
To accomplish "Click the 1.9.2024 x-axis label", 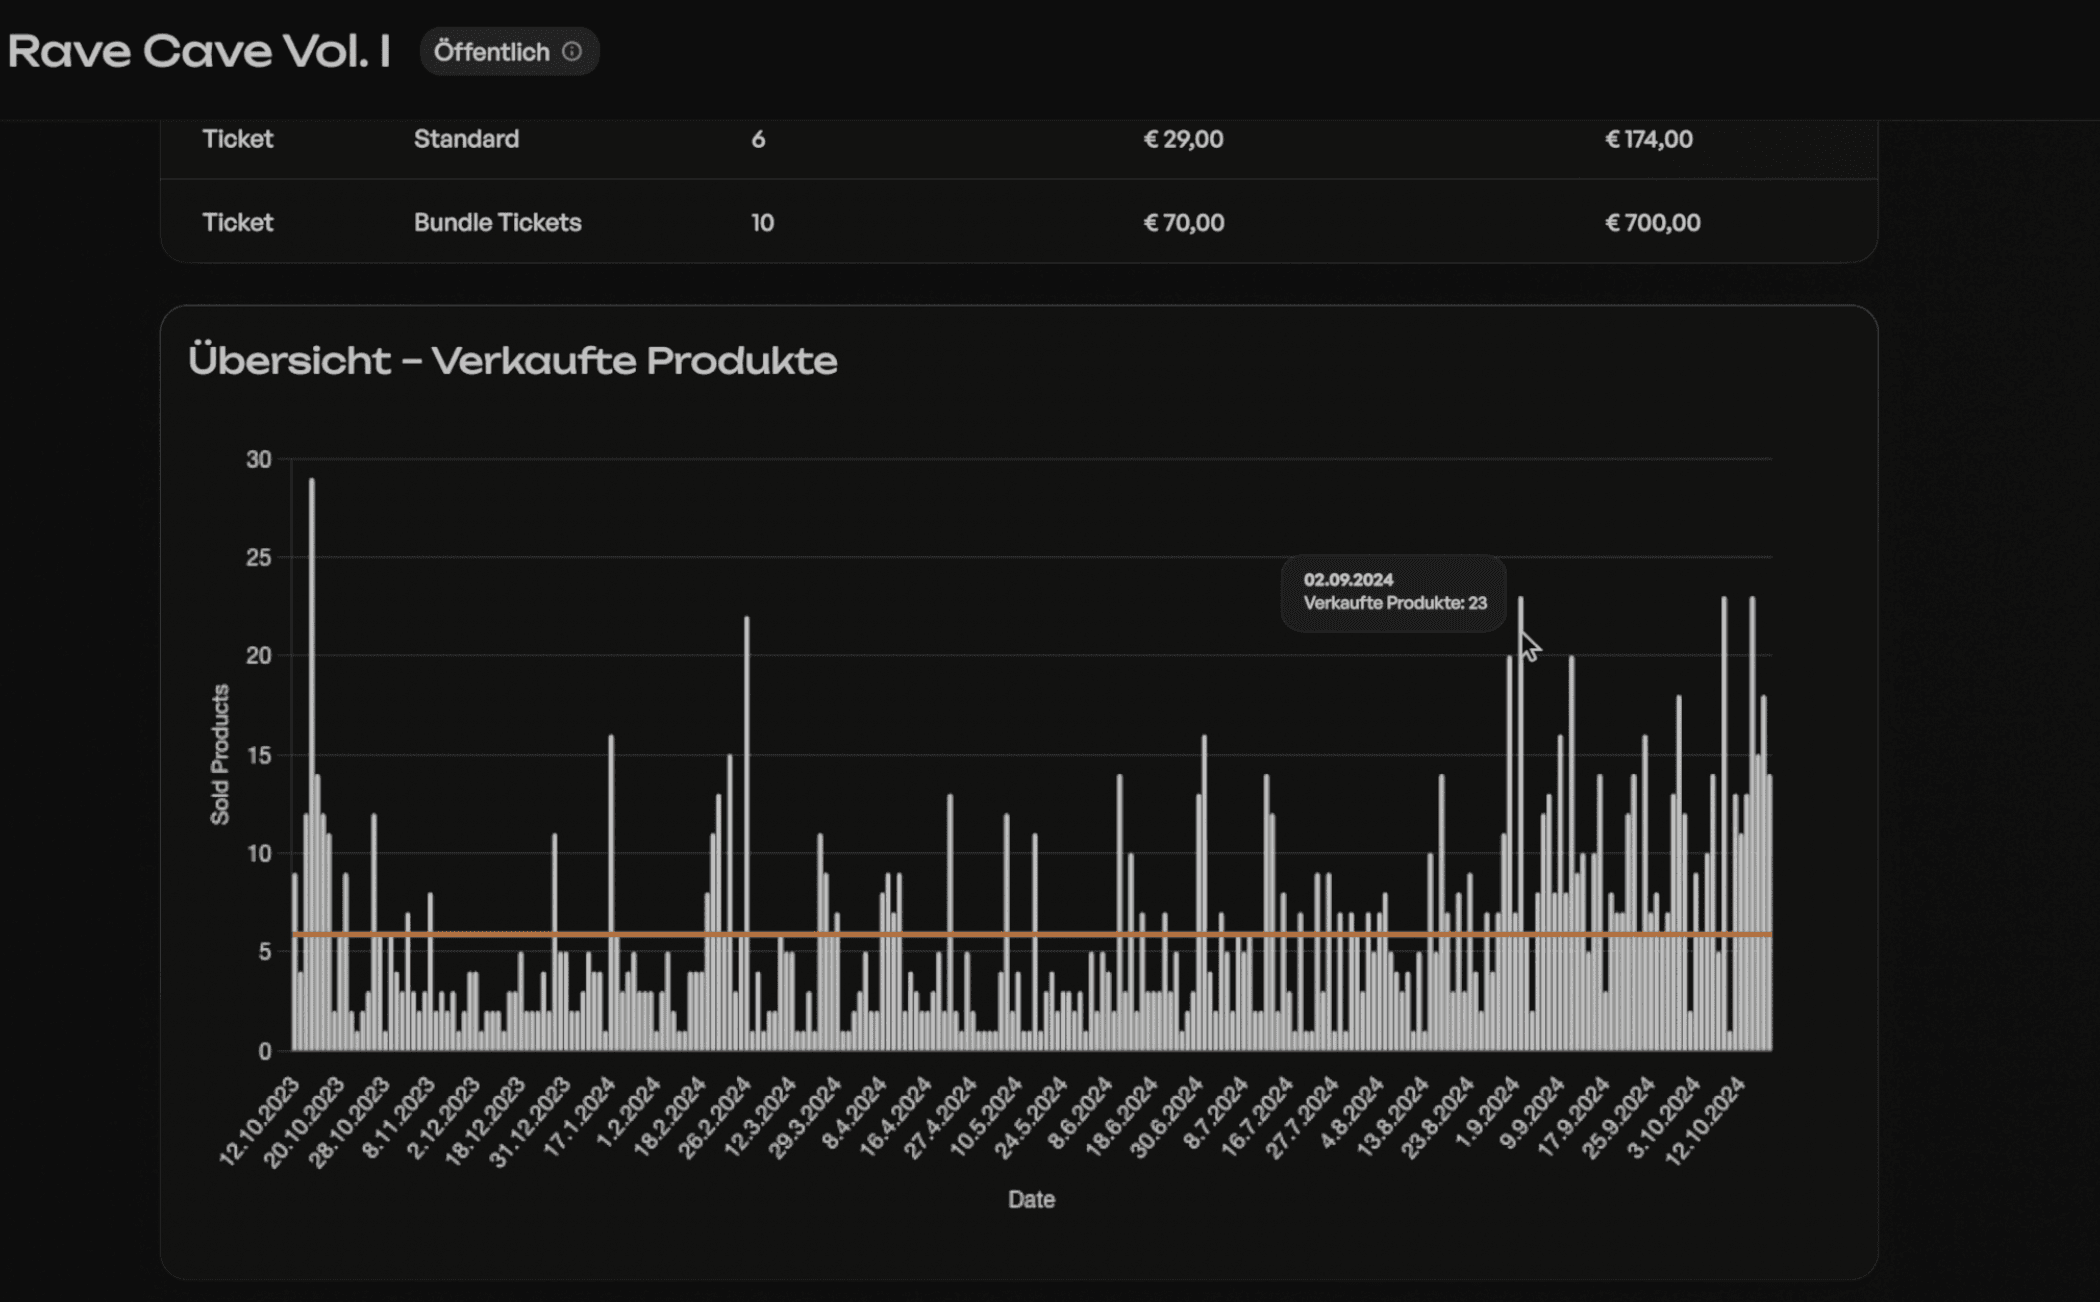I will 1486,1113.
